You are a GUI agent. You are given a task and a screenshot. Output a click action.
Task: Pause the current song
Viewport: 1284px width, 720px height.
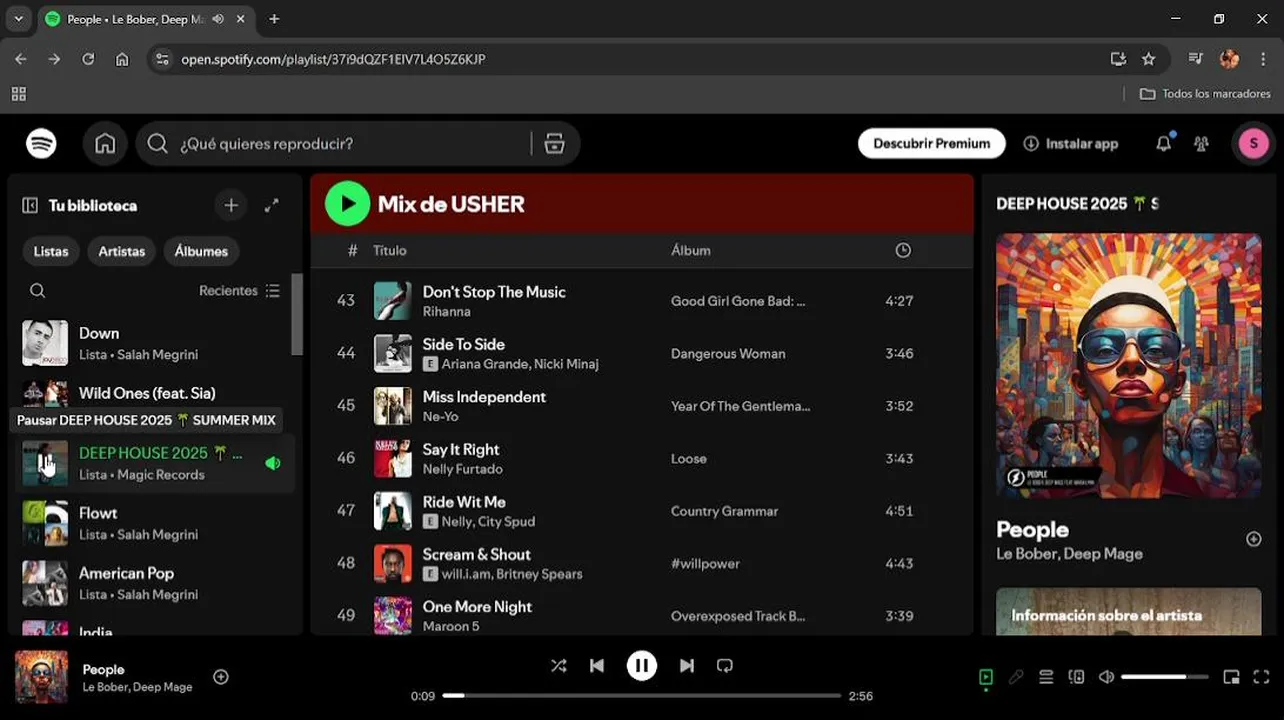click(x=642, y=666)
